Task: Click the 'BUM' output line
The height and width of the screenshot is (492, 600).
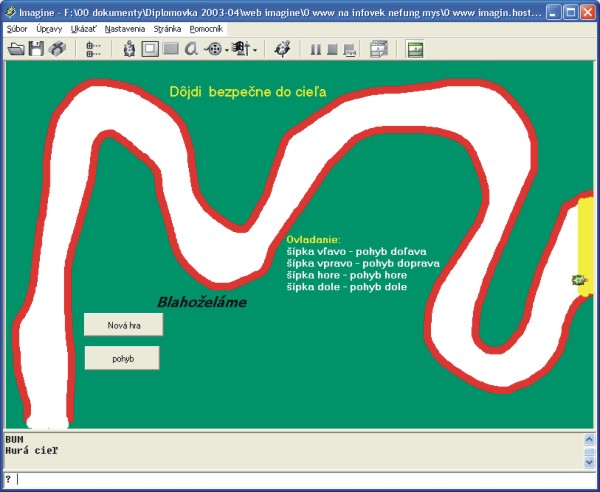Action: click(15, 439)
